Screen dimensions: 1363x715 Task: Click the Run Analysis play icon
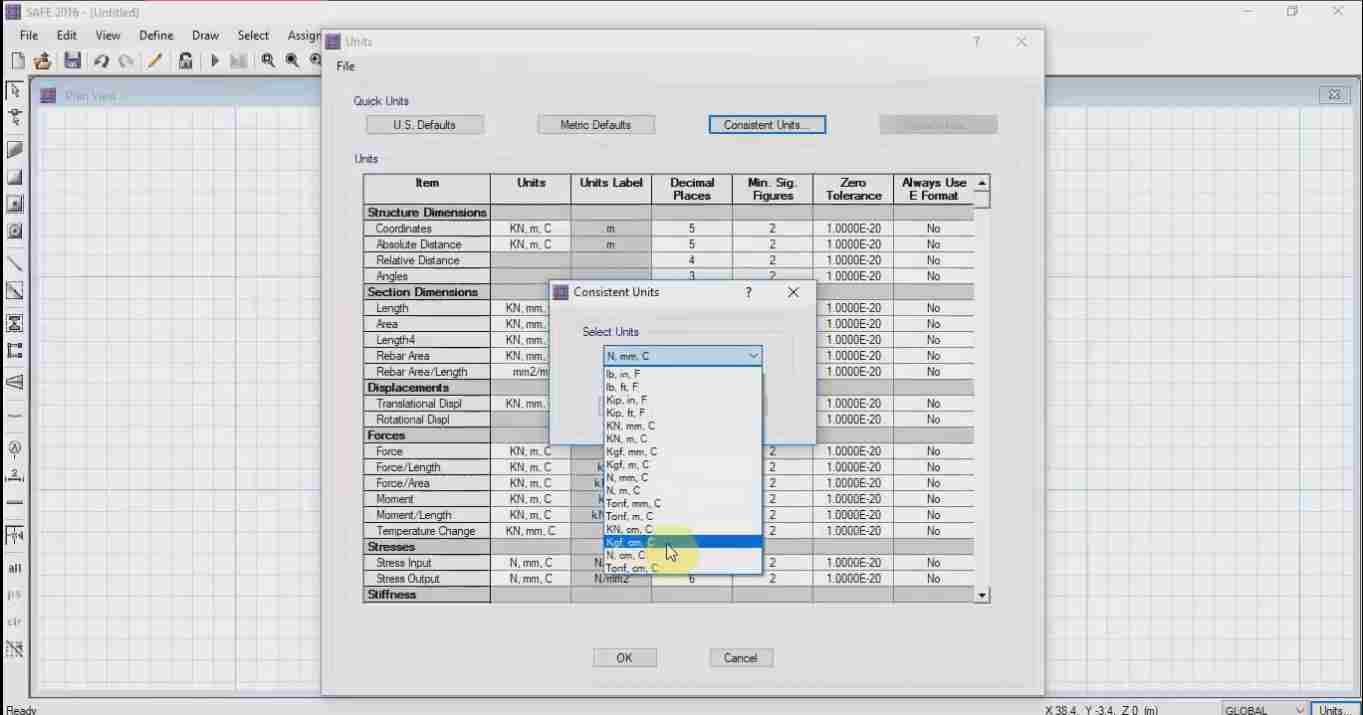pos(214,61)
